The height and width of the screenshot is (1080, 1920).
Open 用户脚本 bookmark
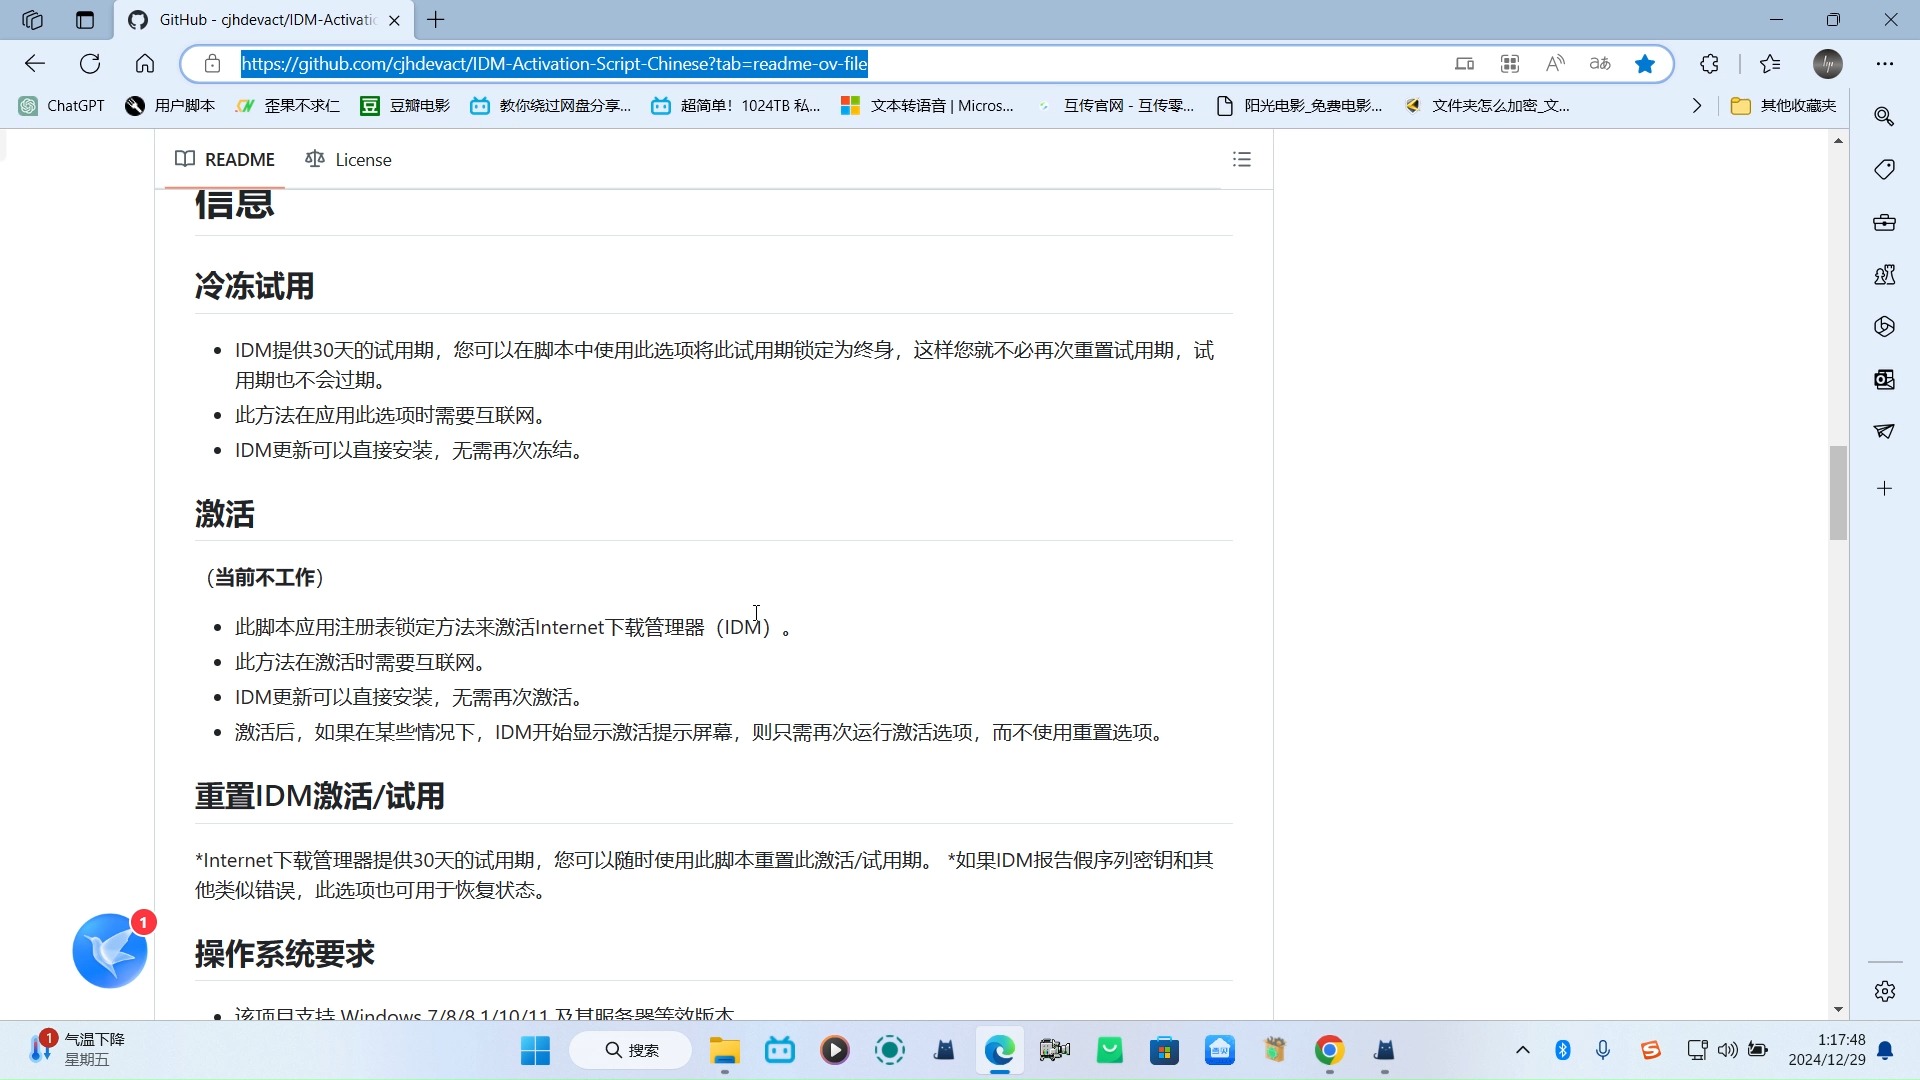click(170, 106)
